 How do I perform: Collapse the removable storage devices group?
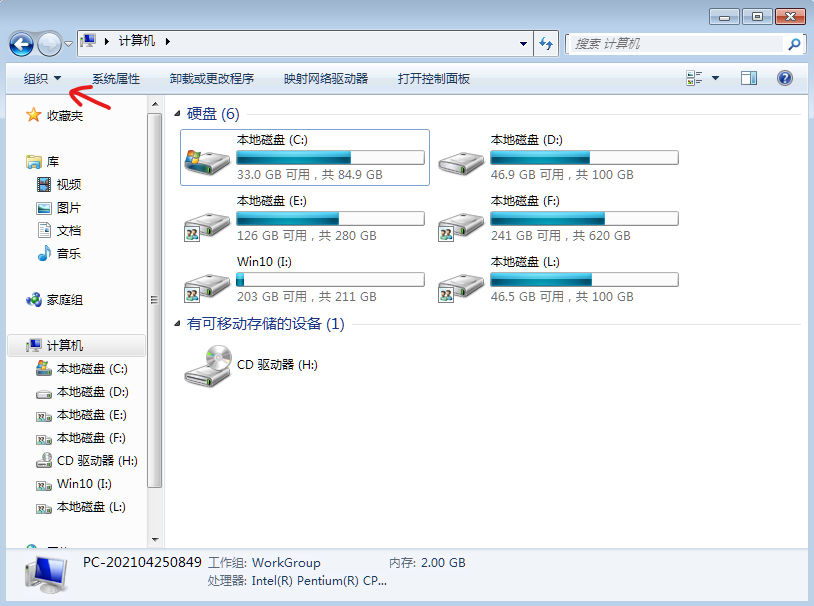pyautogui.click(x=178, y=324)
